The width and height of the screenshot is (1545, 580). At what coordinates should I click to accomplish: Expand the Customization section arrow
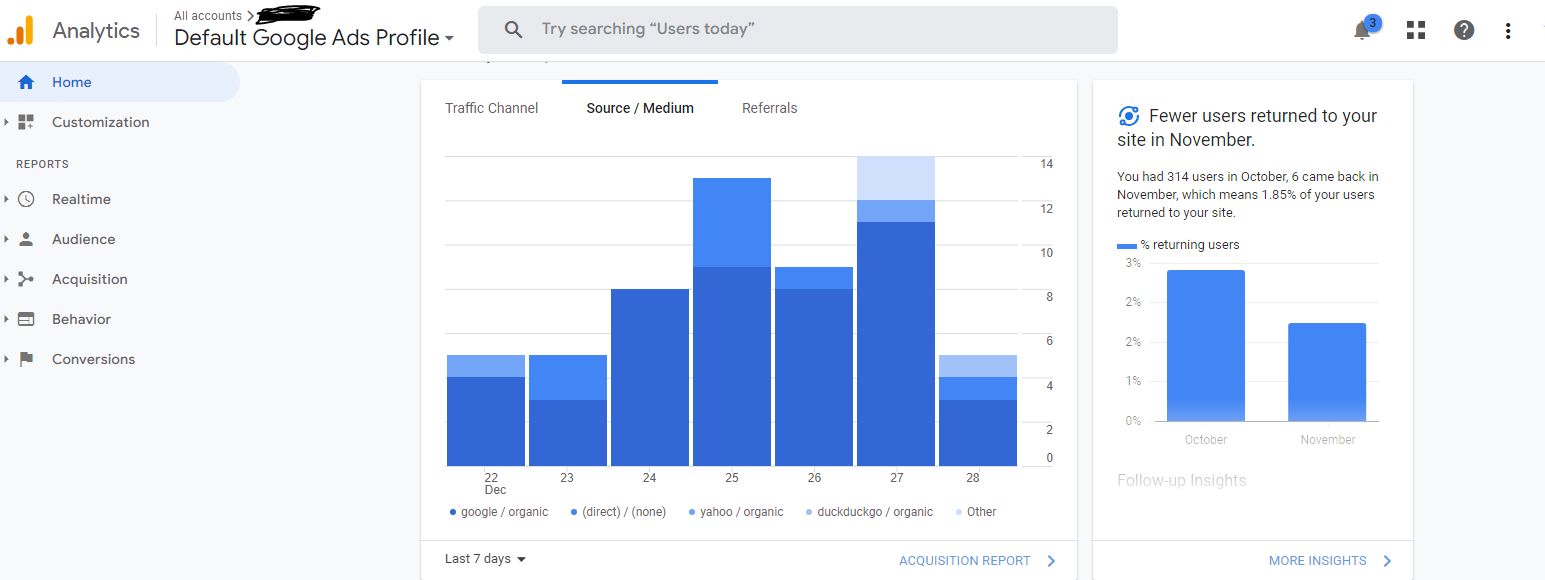[x=6, y=122]
